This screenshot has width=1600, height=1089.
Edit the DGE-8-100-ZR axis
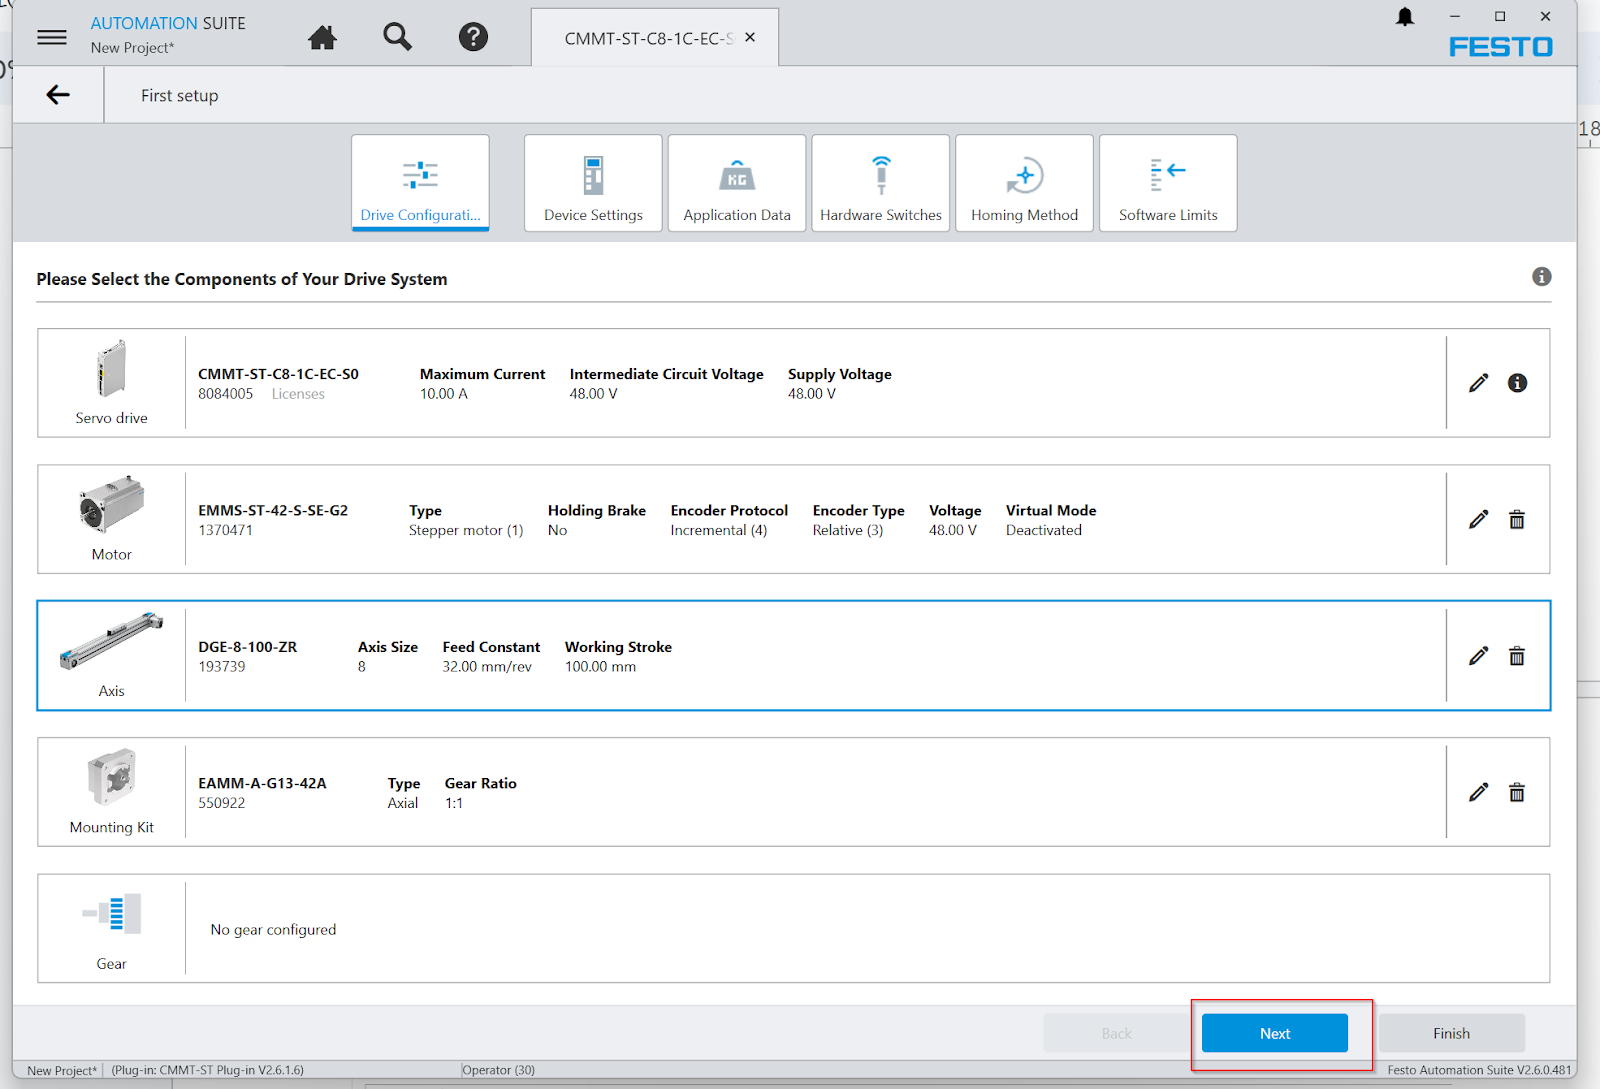point(1478,656)
